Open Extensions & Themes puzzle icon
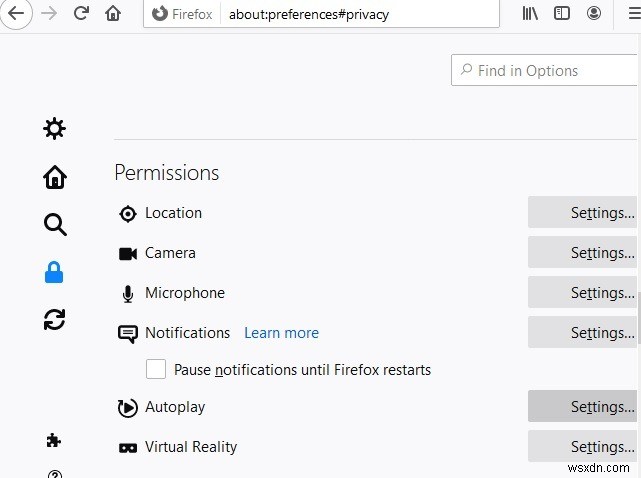This screenshot has width=641, height=478. 55,440
